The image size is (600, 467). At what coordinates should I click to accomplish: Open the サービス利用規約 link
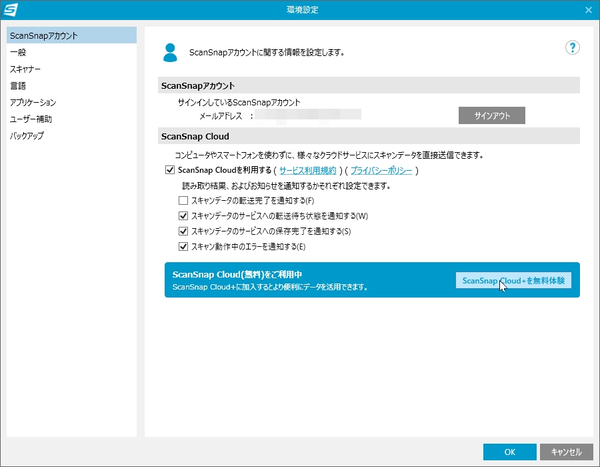(308, 170)
